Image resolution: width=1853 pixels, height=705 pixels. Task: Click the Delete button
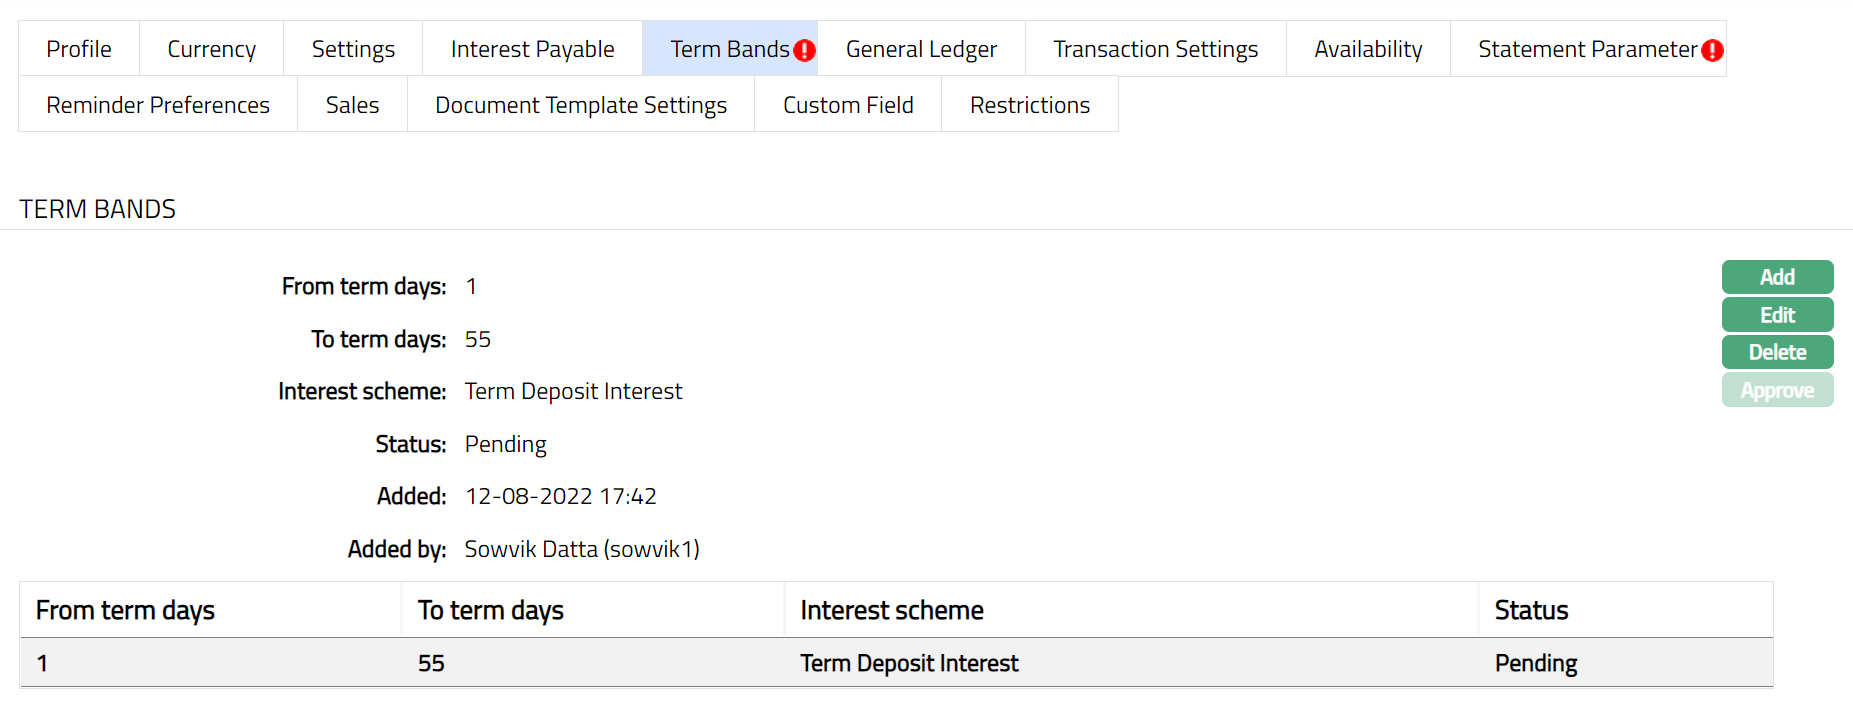1777,352
